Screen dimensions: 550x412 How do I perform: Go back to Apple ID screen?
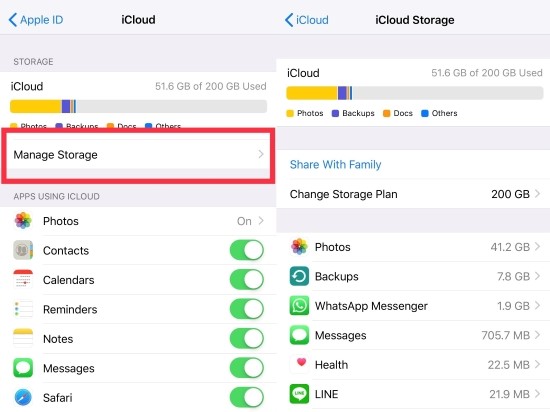pos(36,20)
